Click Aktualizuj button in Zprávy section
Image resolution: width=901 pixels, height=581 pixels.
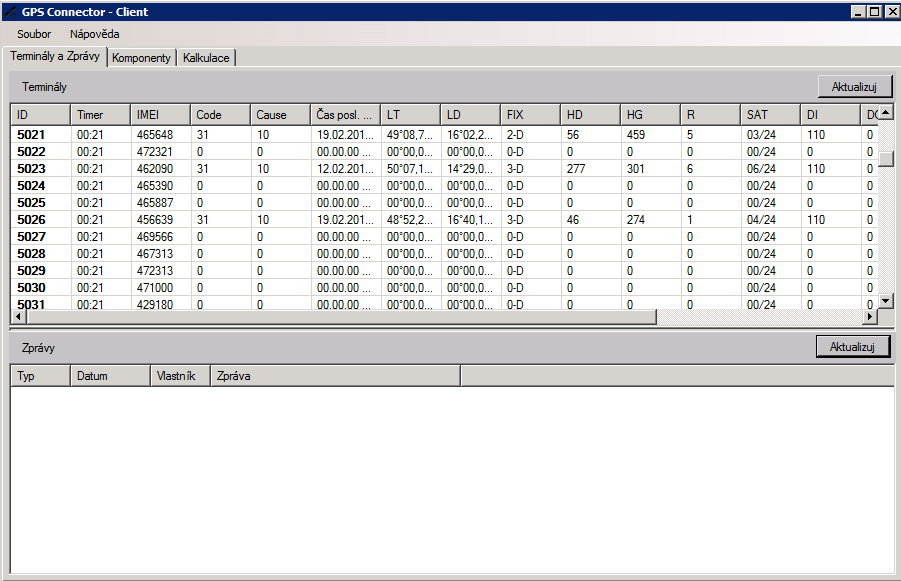click(853, 347)
